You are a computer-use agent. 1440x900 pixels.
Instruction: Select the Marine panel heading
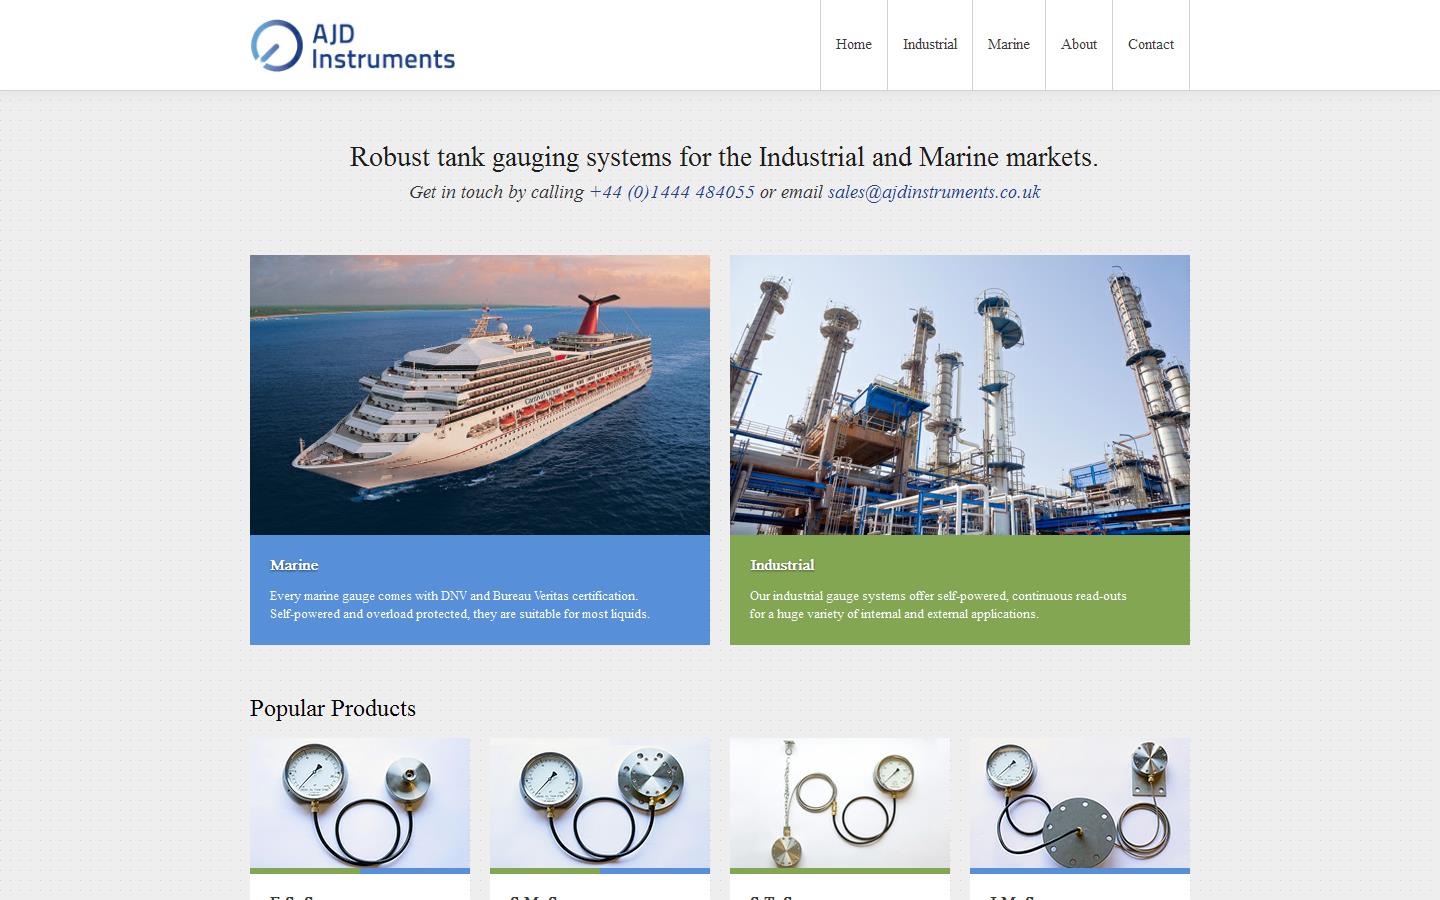[x=294, y=565]
